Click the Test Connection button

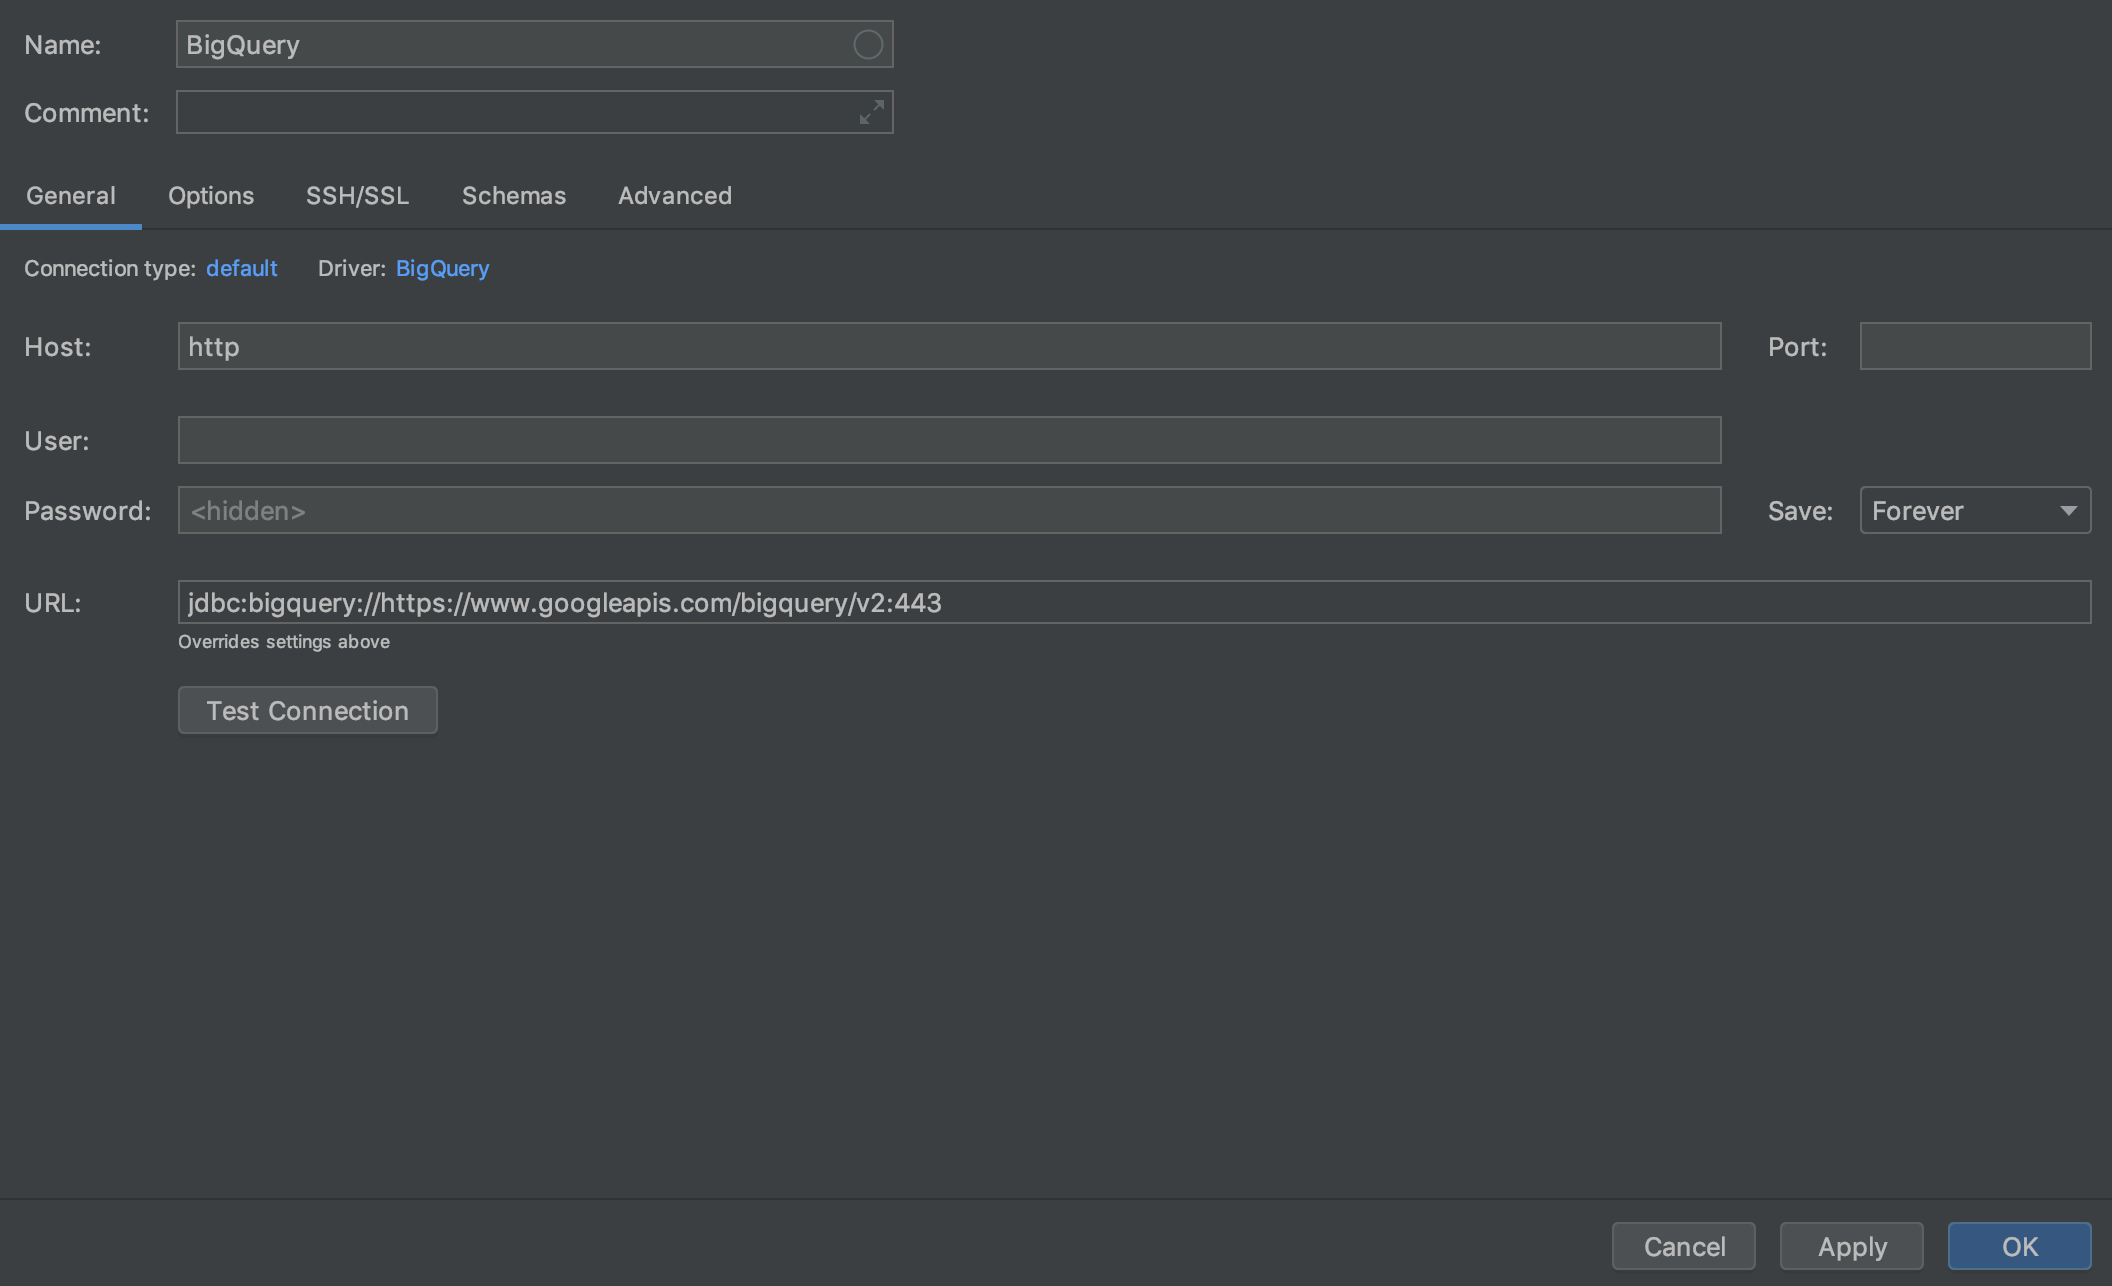(308, 710)
